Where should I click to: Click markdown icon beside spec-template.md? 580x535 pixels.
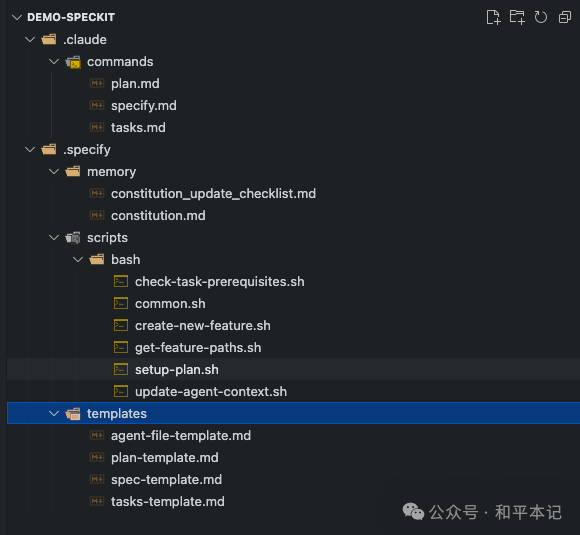[97, 479]
